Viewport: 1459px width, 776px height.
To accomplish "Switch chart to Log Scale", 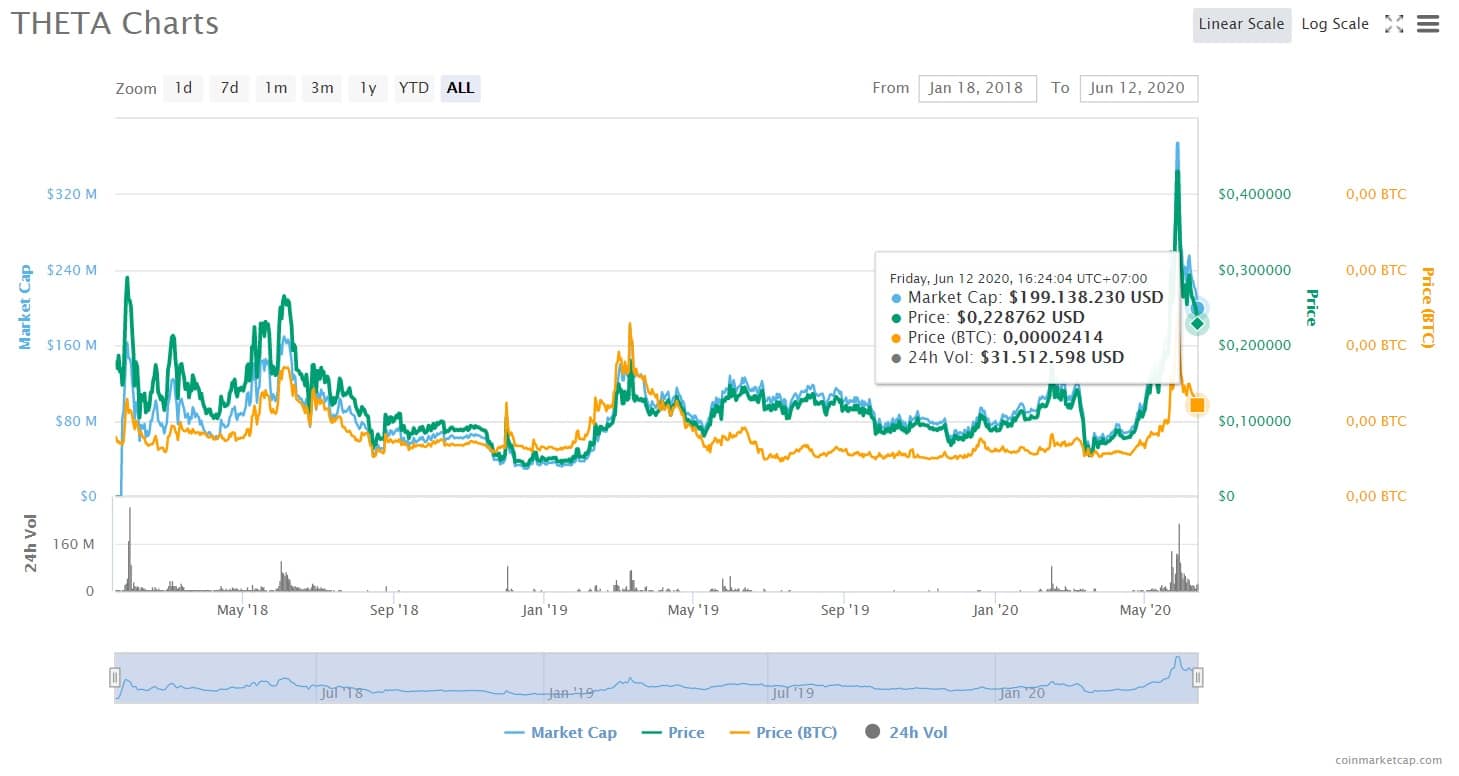I will (x=1335, y=24).
